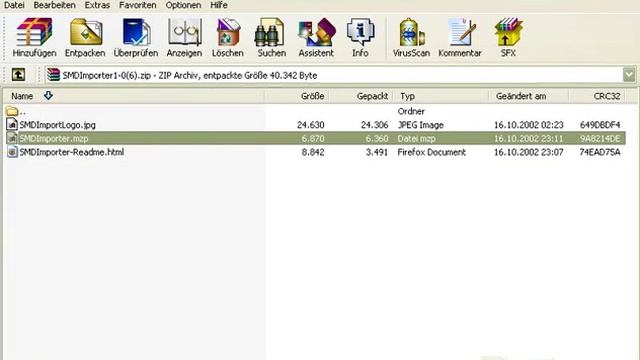Click CRC32 value 649DBDF4
The height and width of the screenshot is (360, 640).
(x=600, y=125)
